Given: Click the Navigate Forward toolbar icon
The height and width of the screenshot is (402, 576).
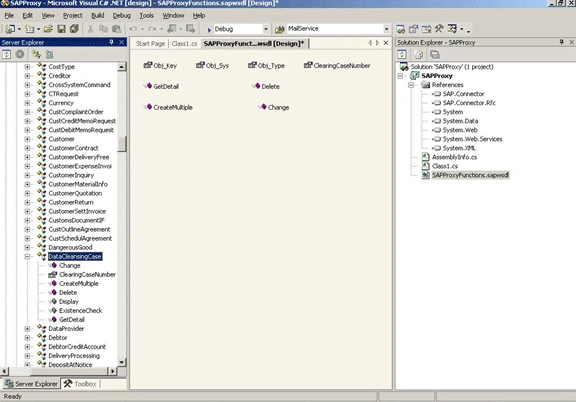Looking at the screenshot, I should click(190, 29).
